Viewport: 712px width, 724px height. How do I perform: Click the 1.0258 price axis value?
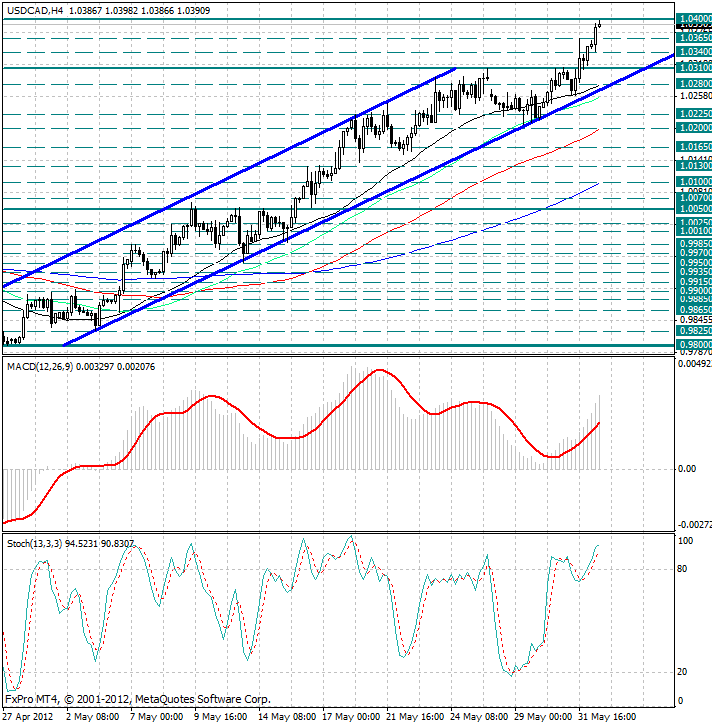point(696,96)
